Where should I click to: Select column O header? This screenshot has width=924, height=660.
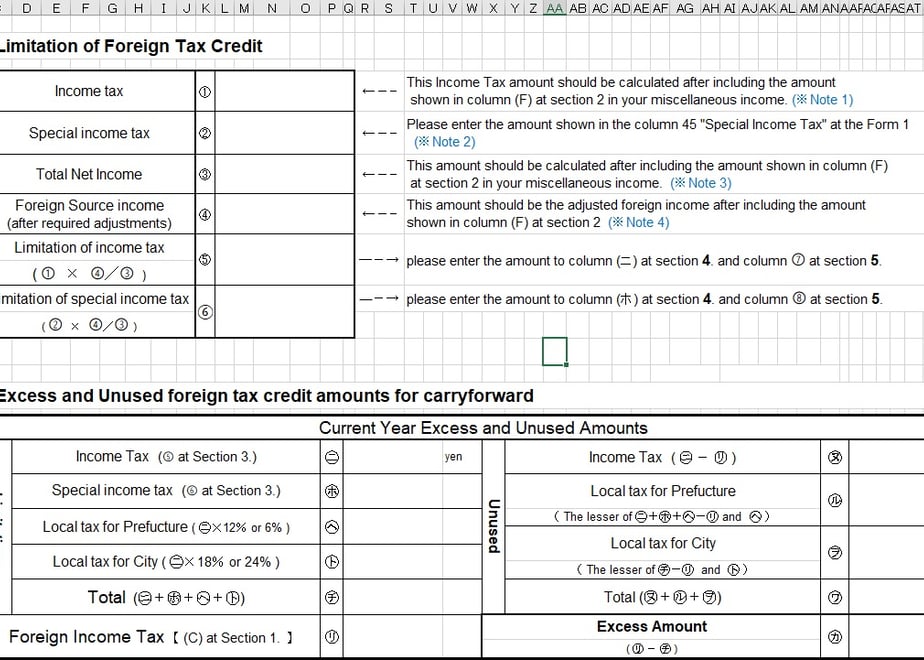pos(305,8)
